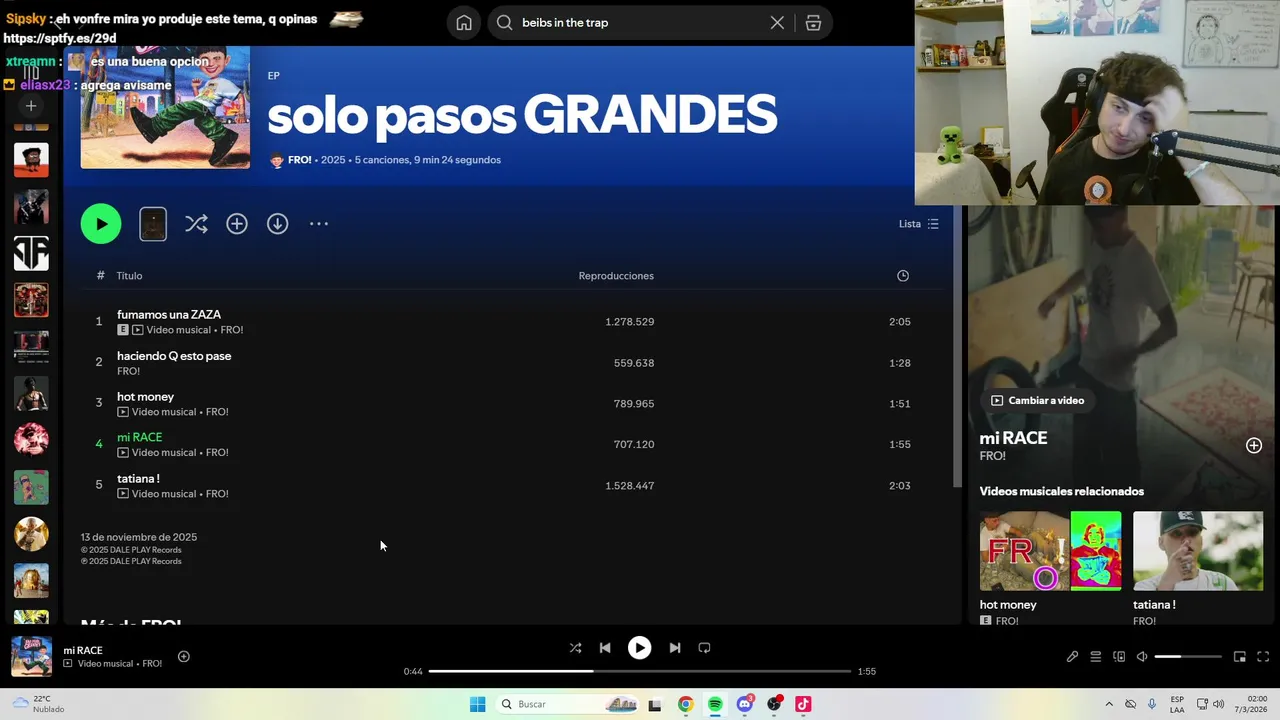
Task: Open system volume tray icon
Action: click(x=1218, y=704)
